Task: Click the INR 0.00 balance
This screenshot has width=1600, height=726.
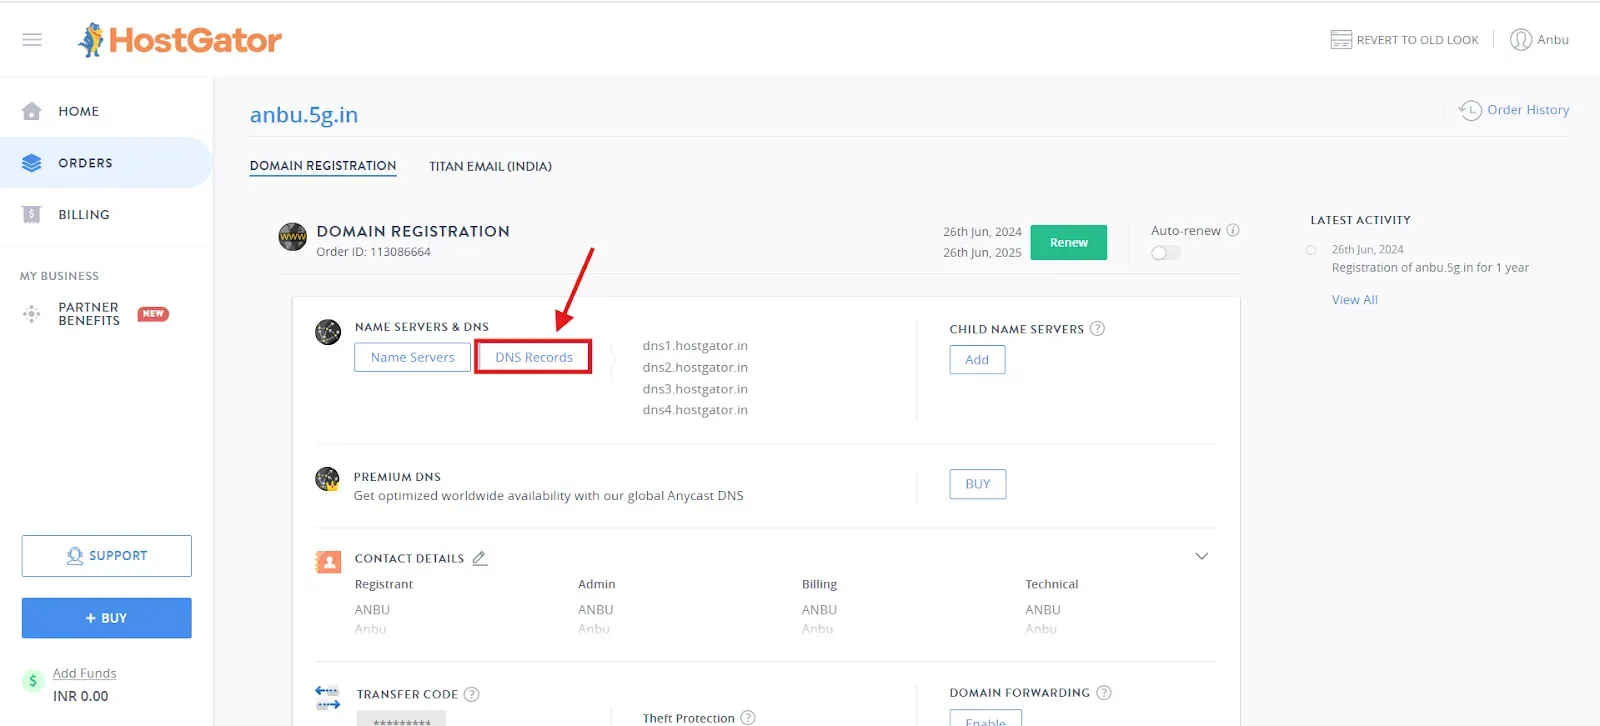Action: click(x=81, y=696)
